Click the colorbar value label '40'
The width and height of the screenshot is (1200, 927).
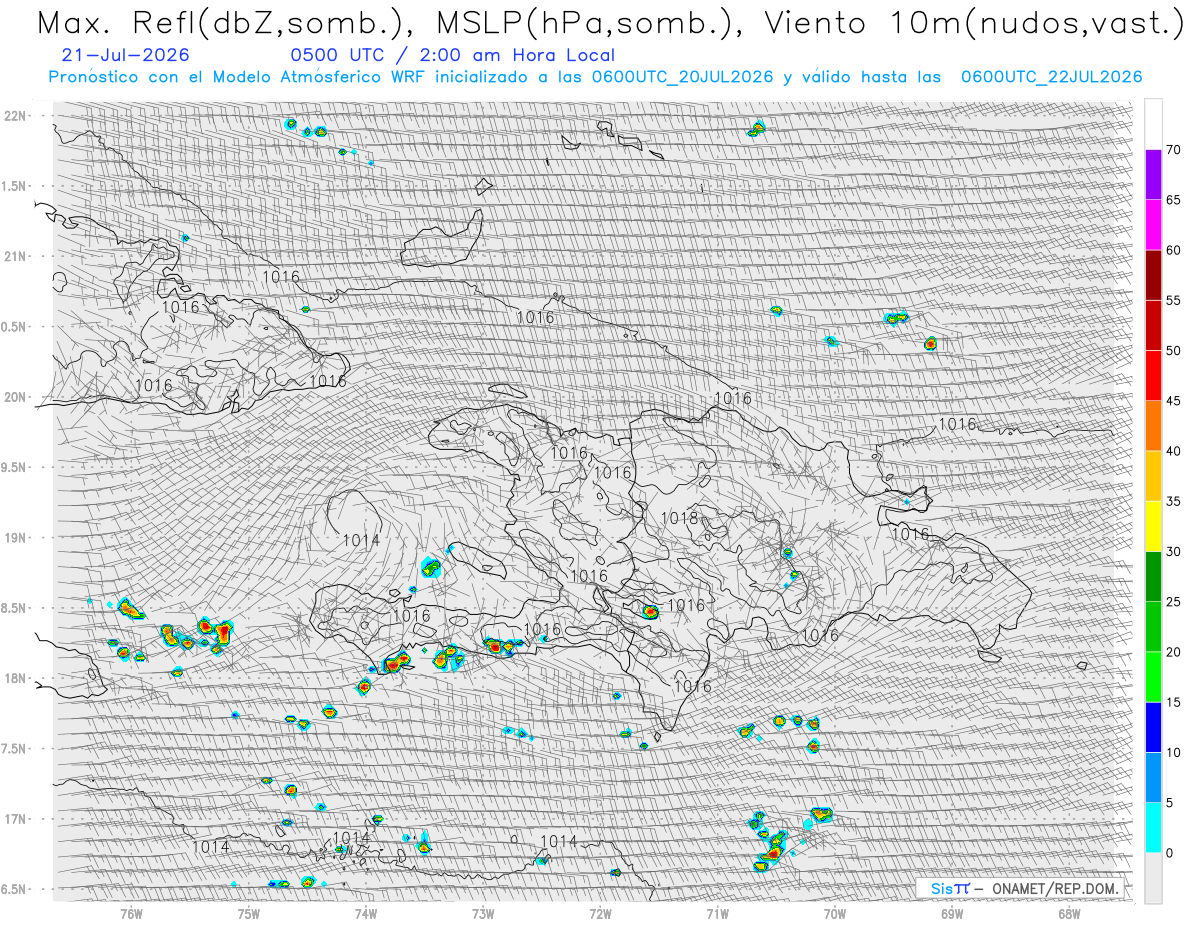pos(1173,451)
